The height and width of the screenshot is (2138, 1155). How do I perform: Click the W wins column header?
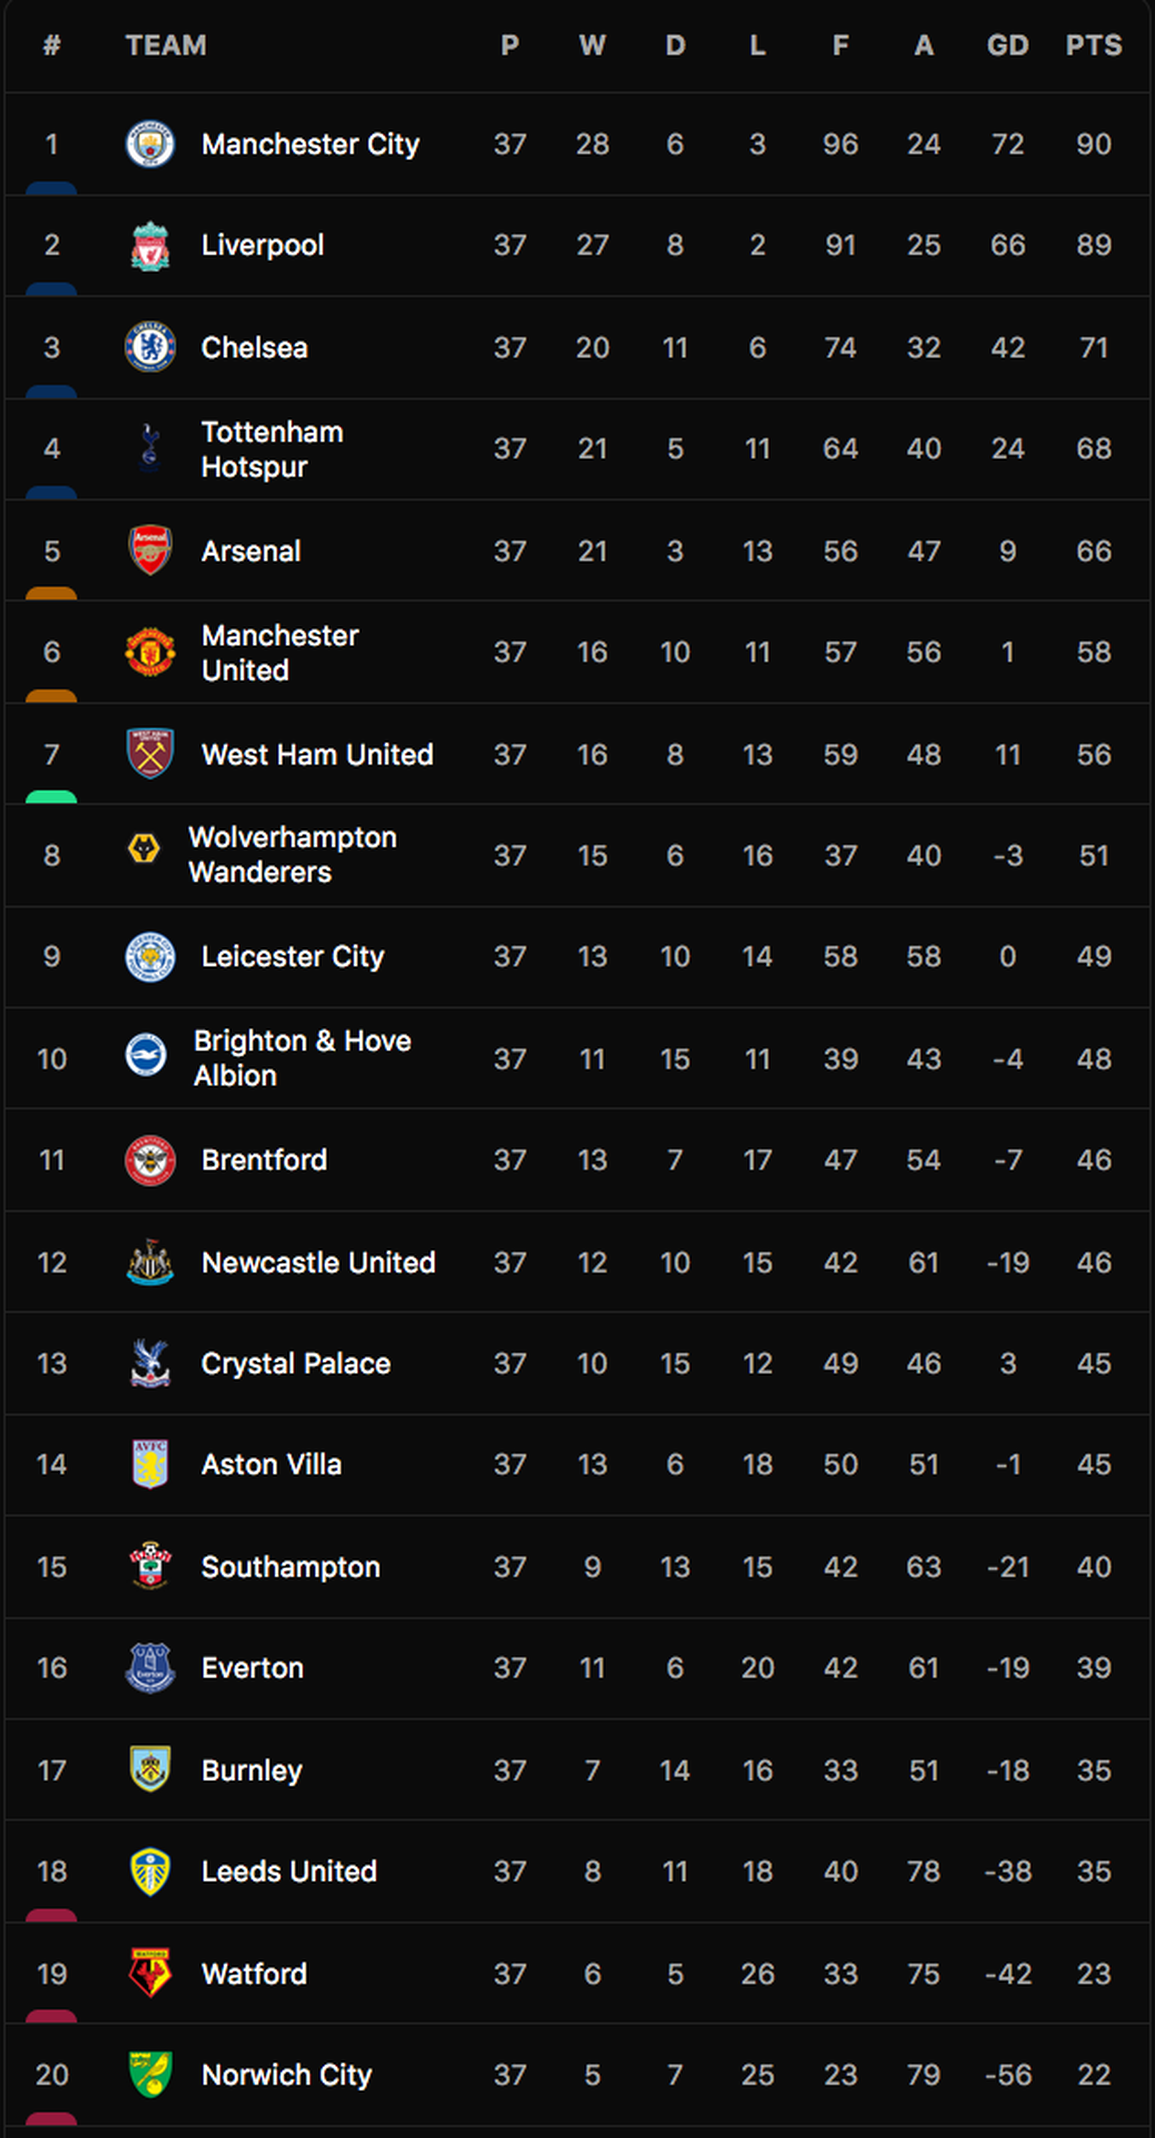coord(592,45)
